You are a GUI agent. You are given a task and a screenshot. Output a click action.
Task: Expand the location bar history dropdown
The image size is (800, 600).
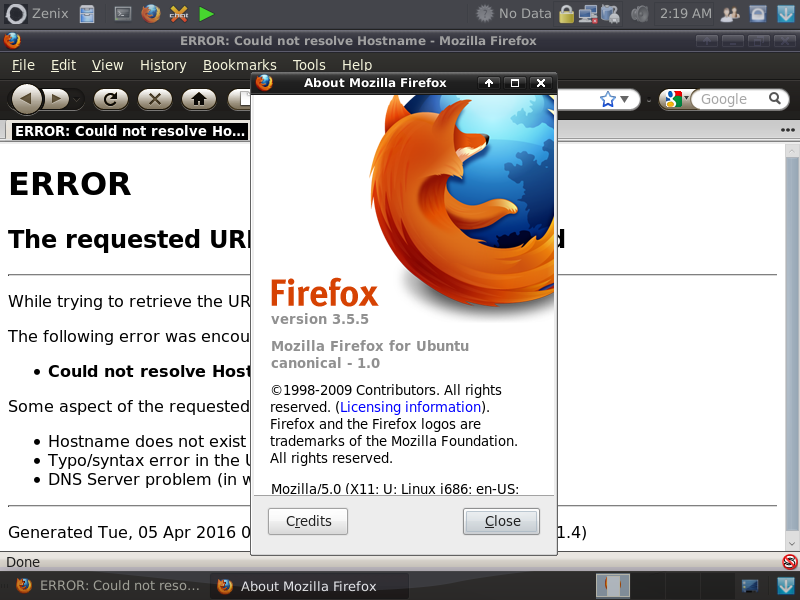(x=624, y=99)
